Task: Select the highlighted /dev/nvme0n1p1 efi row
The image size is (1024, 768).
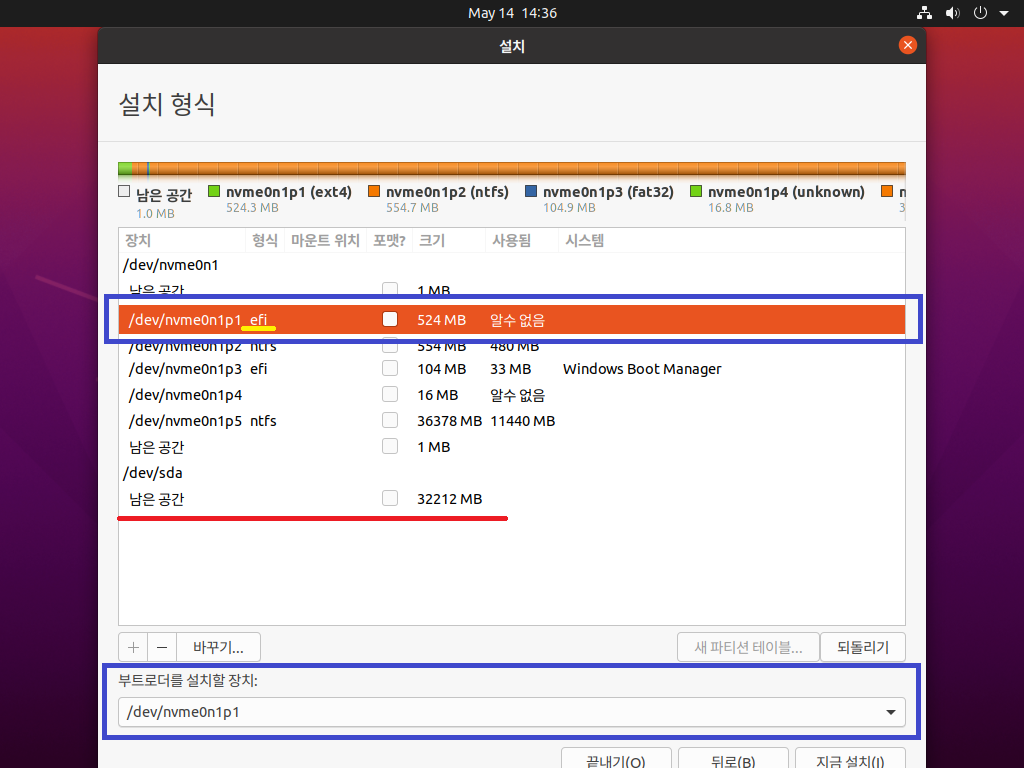Action: pyautogui.click(x=511, y=320)
